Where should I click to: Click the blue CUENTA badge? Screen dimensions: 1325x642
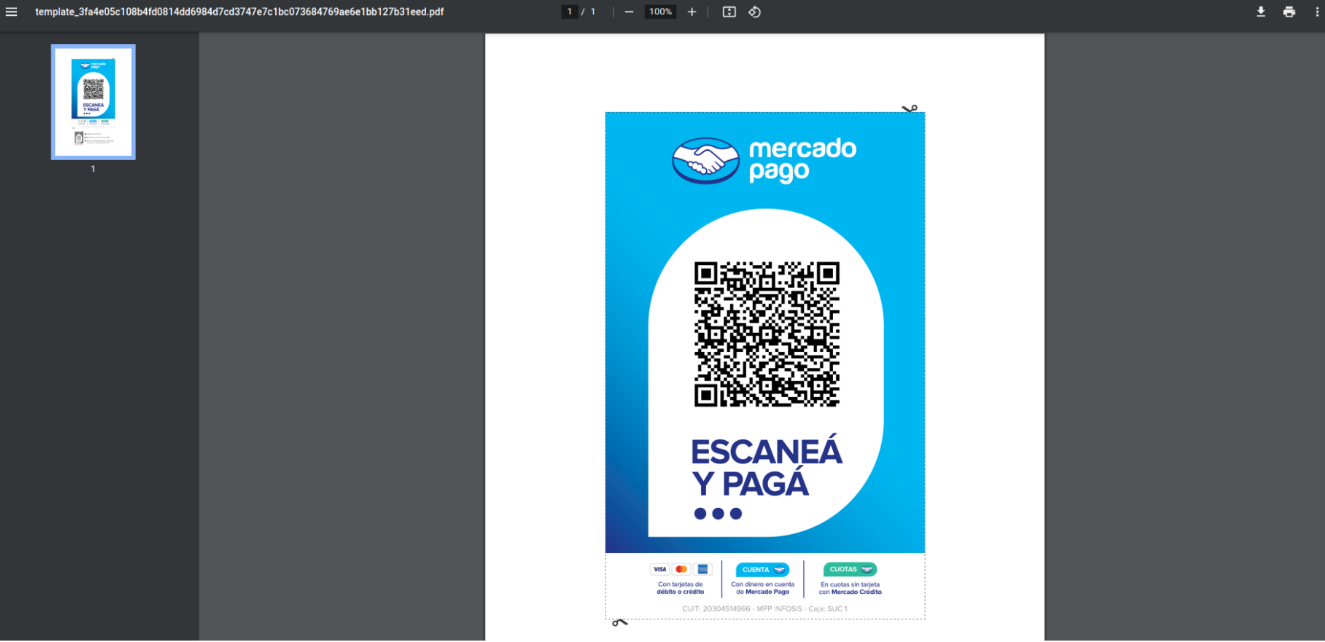click(x=762, y=569)
